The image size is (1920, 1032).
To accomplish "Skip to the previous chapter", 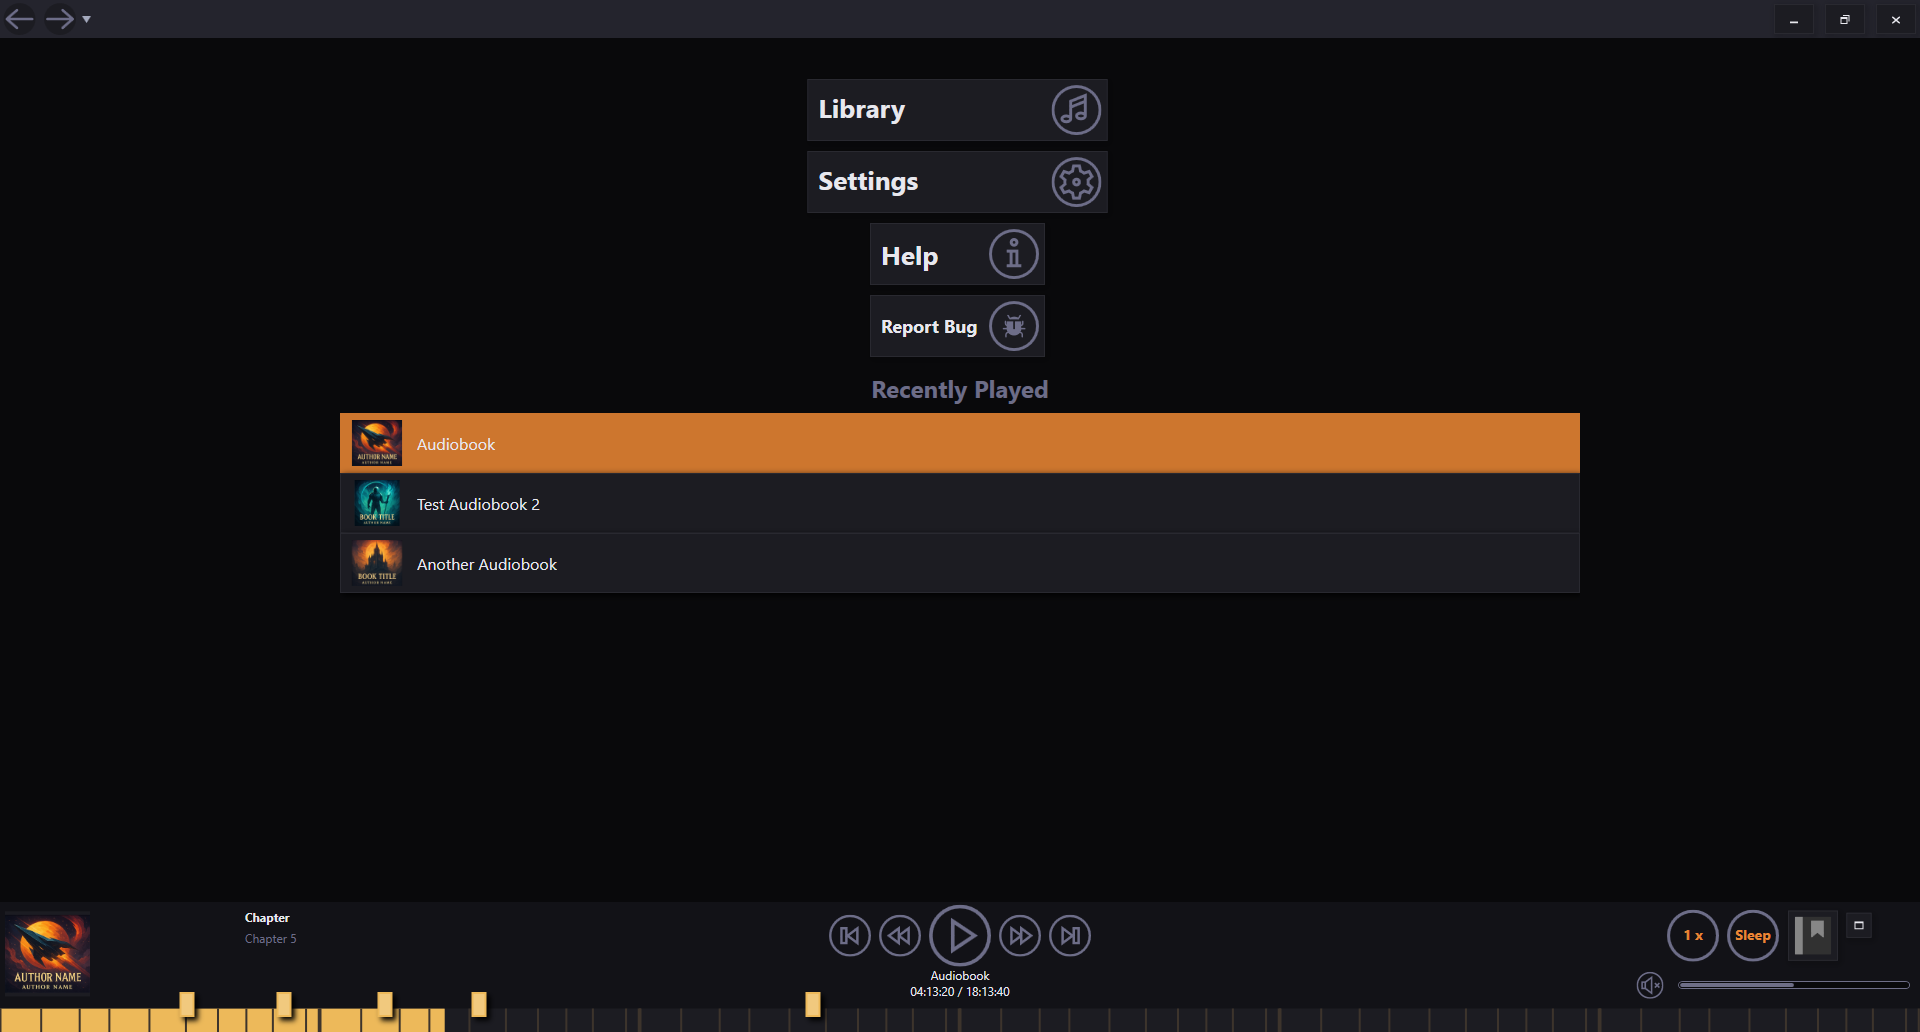I will pyautogui.click(x=849, y=935).
